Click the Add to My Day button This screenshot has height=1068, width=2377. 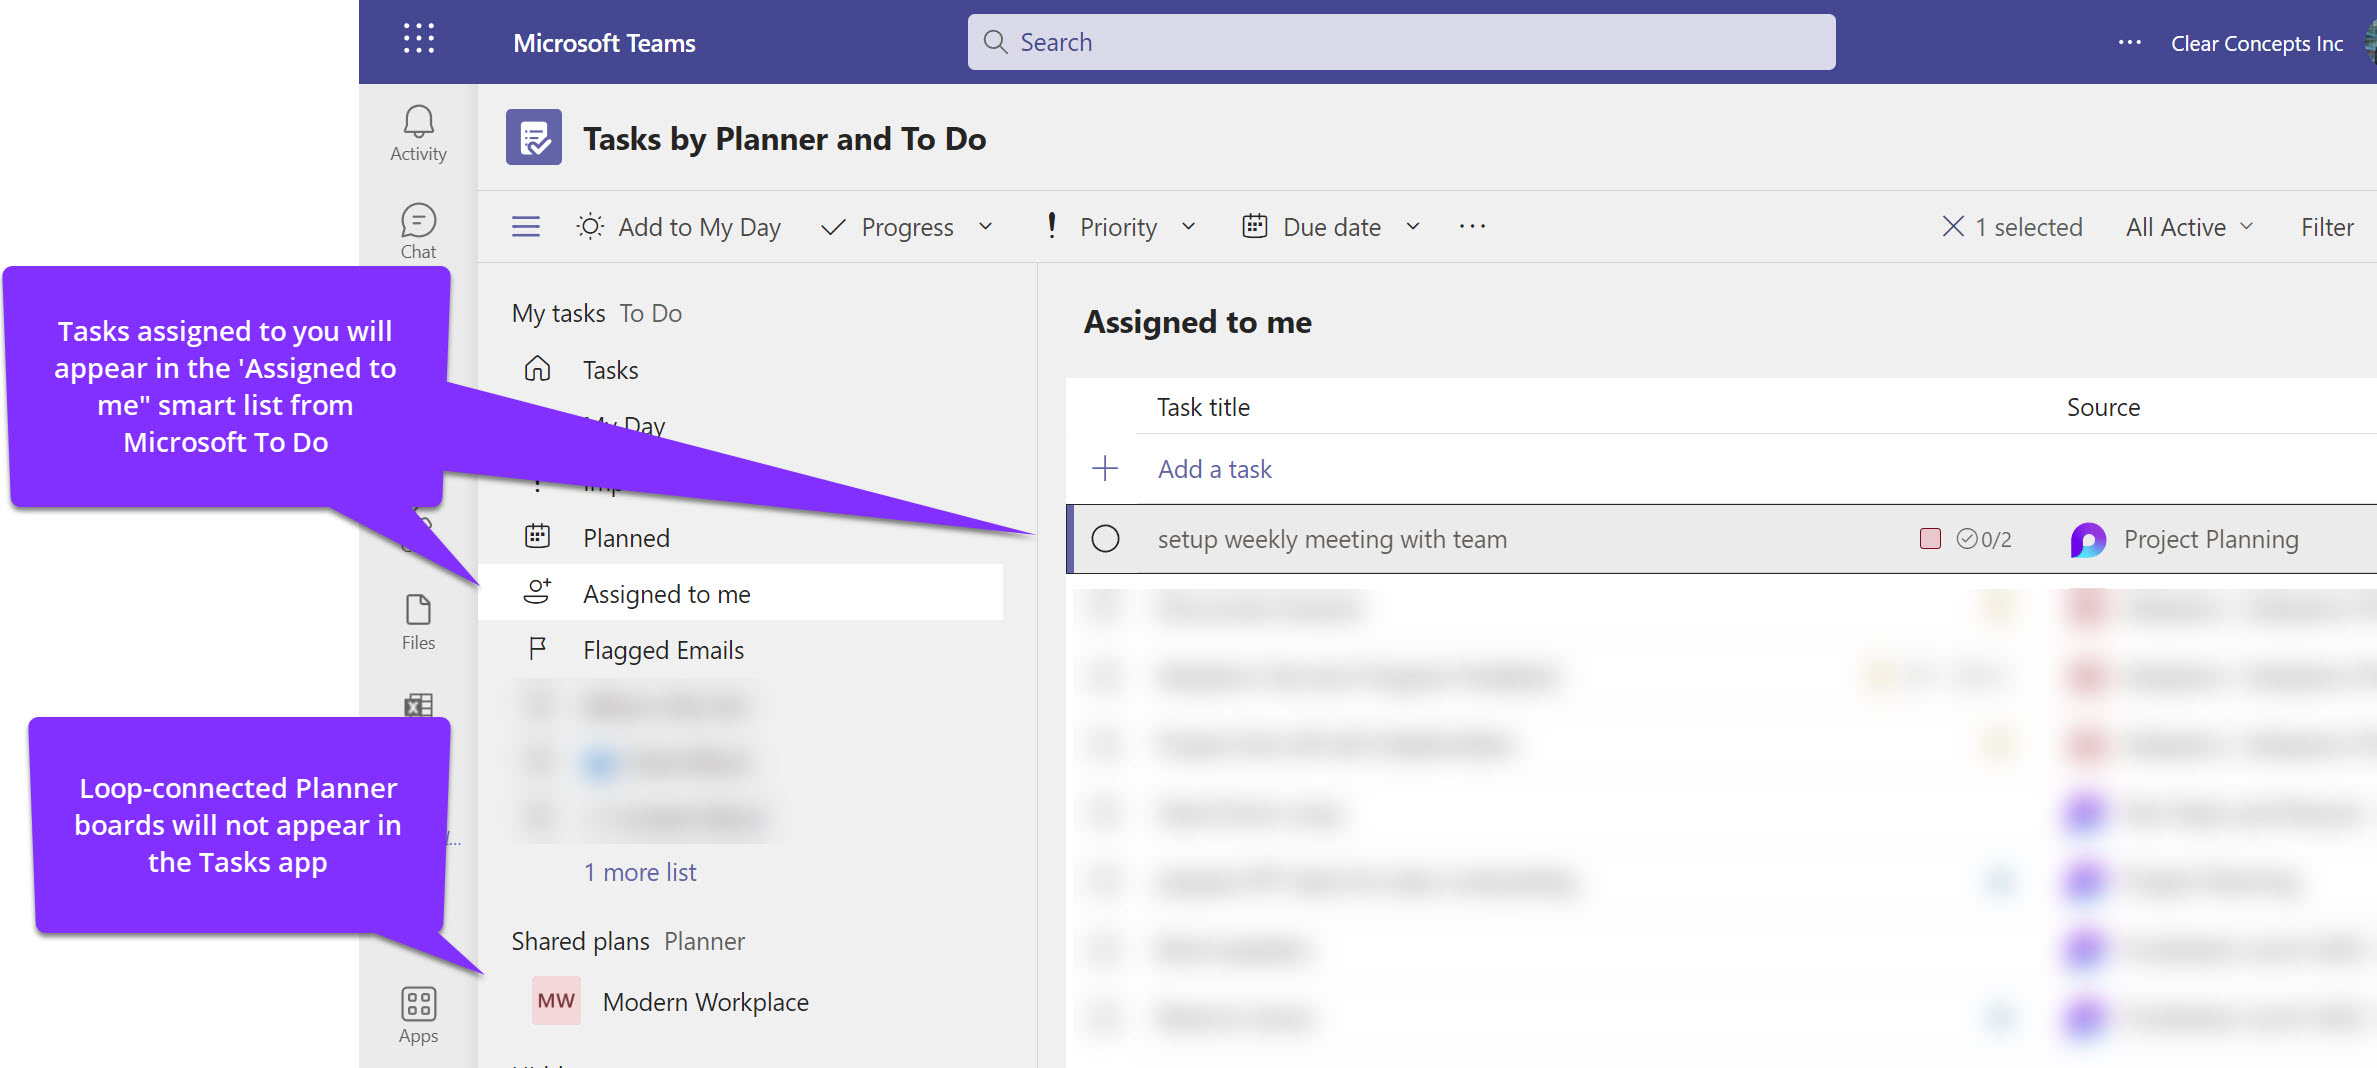(x=678, y=227)
